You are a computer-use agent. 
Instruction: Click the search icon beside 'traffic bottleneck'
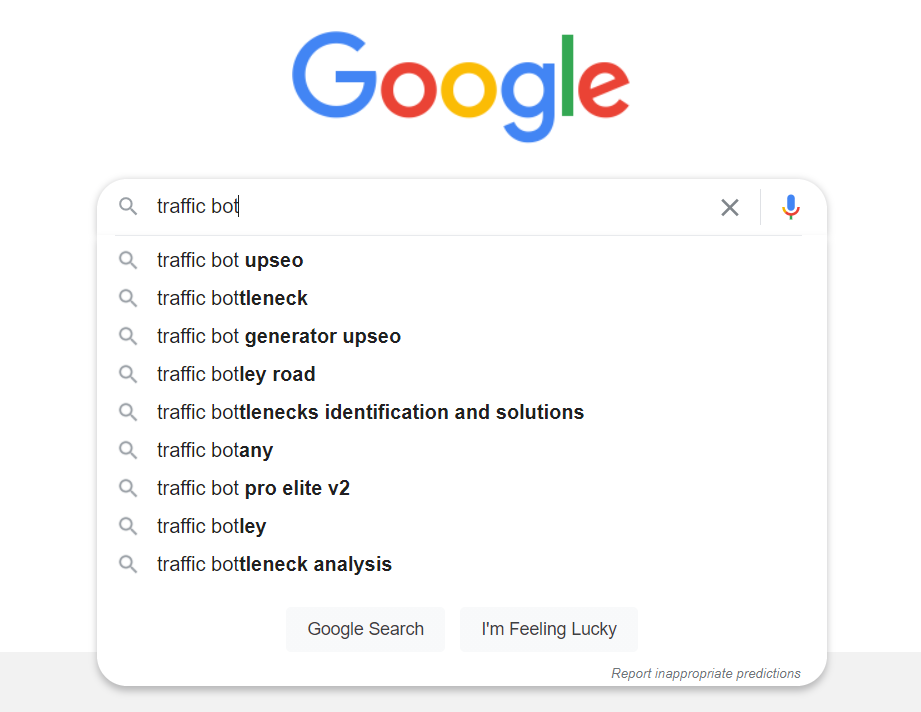(128, 298)
